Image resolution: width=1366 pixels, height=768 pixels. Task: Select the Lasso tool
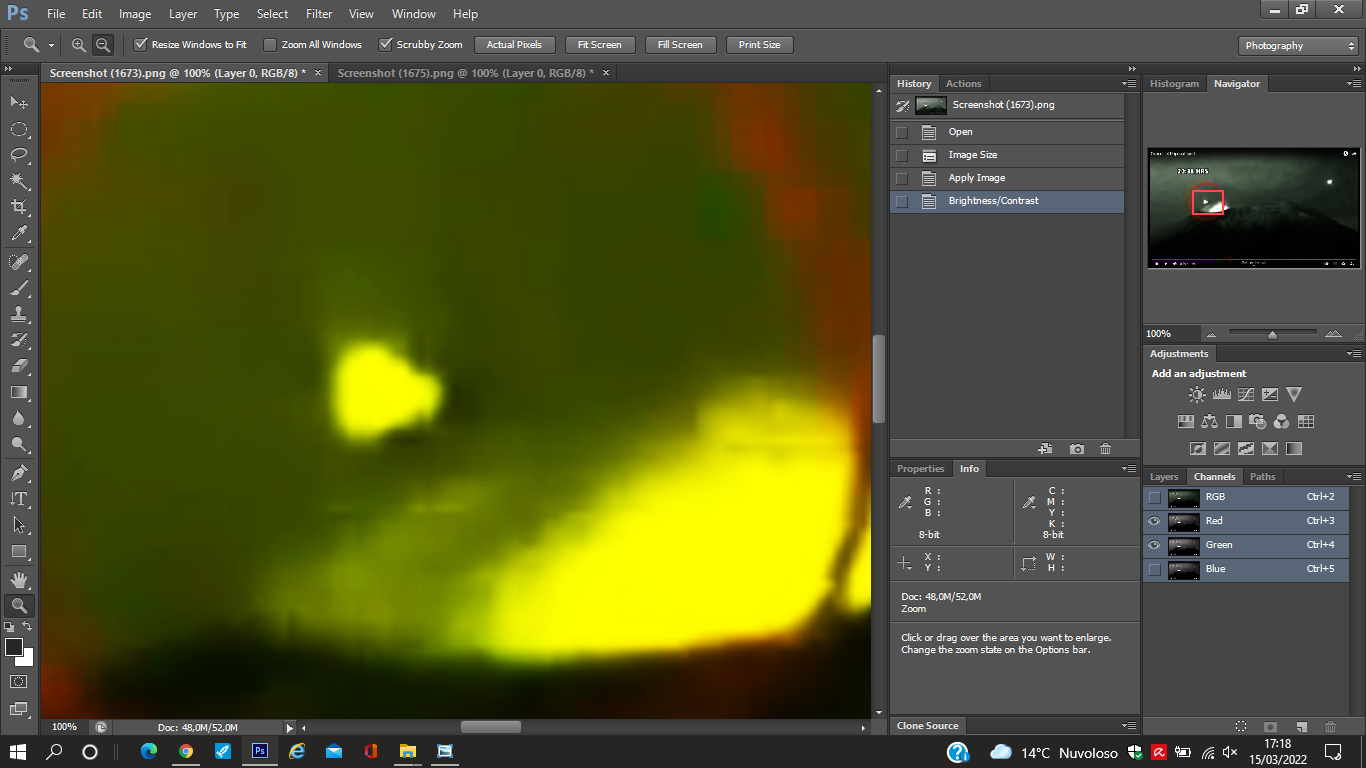(19, 155)
